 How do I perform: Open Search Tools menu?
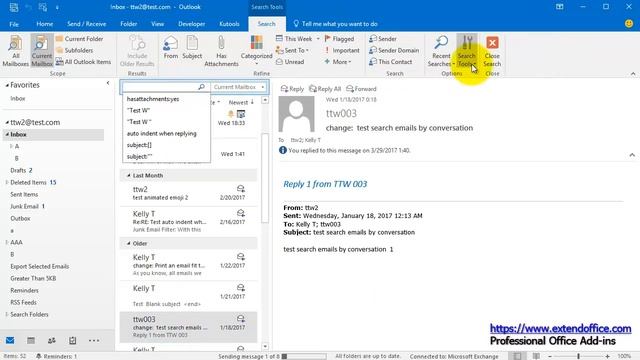(x=467, y=51)
